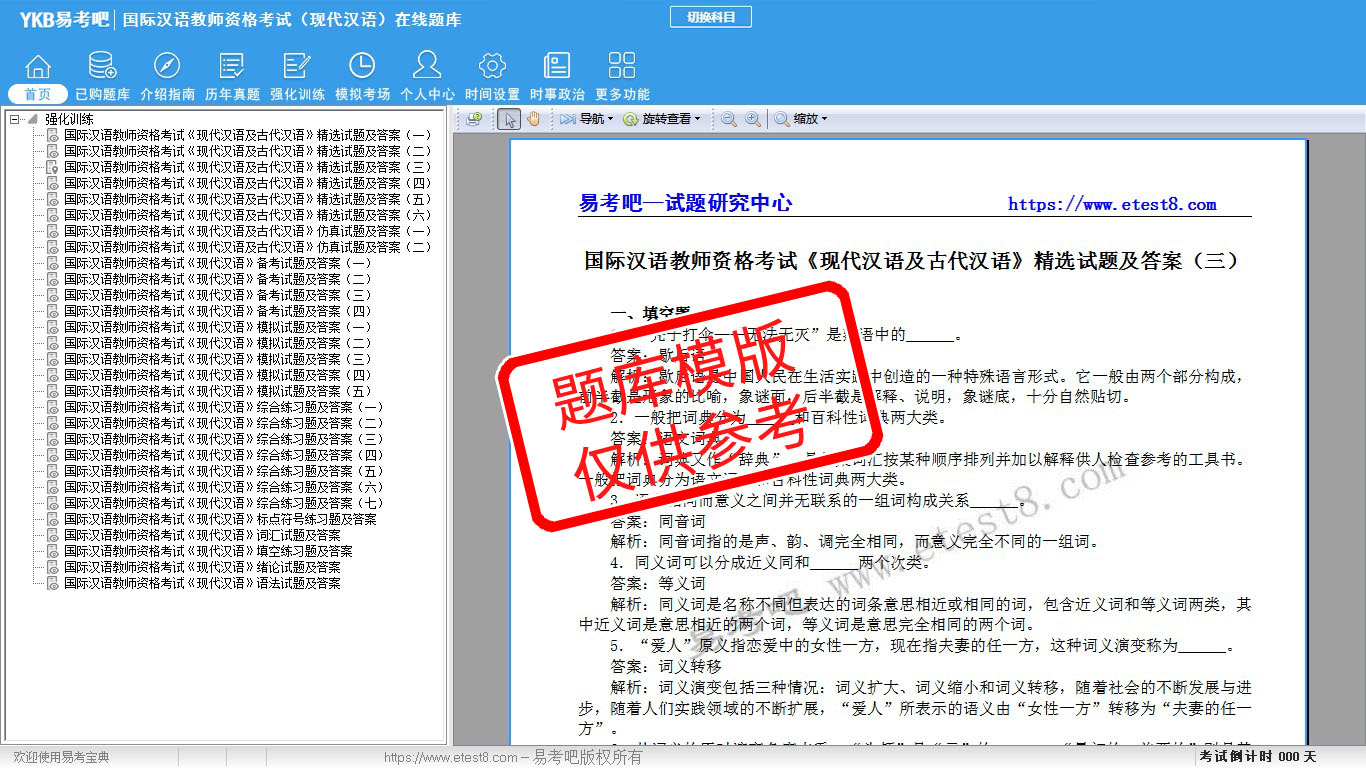Screen dimensions: 1366x768
Task: Click the zoom out magnifier
Action: [729, 119]
